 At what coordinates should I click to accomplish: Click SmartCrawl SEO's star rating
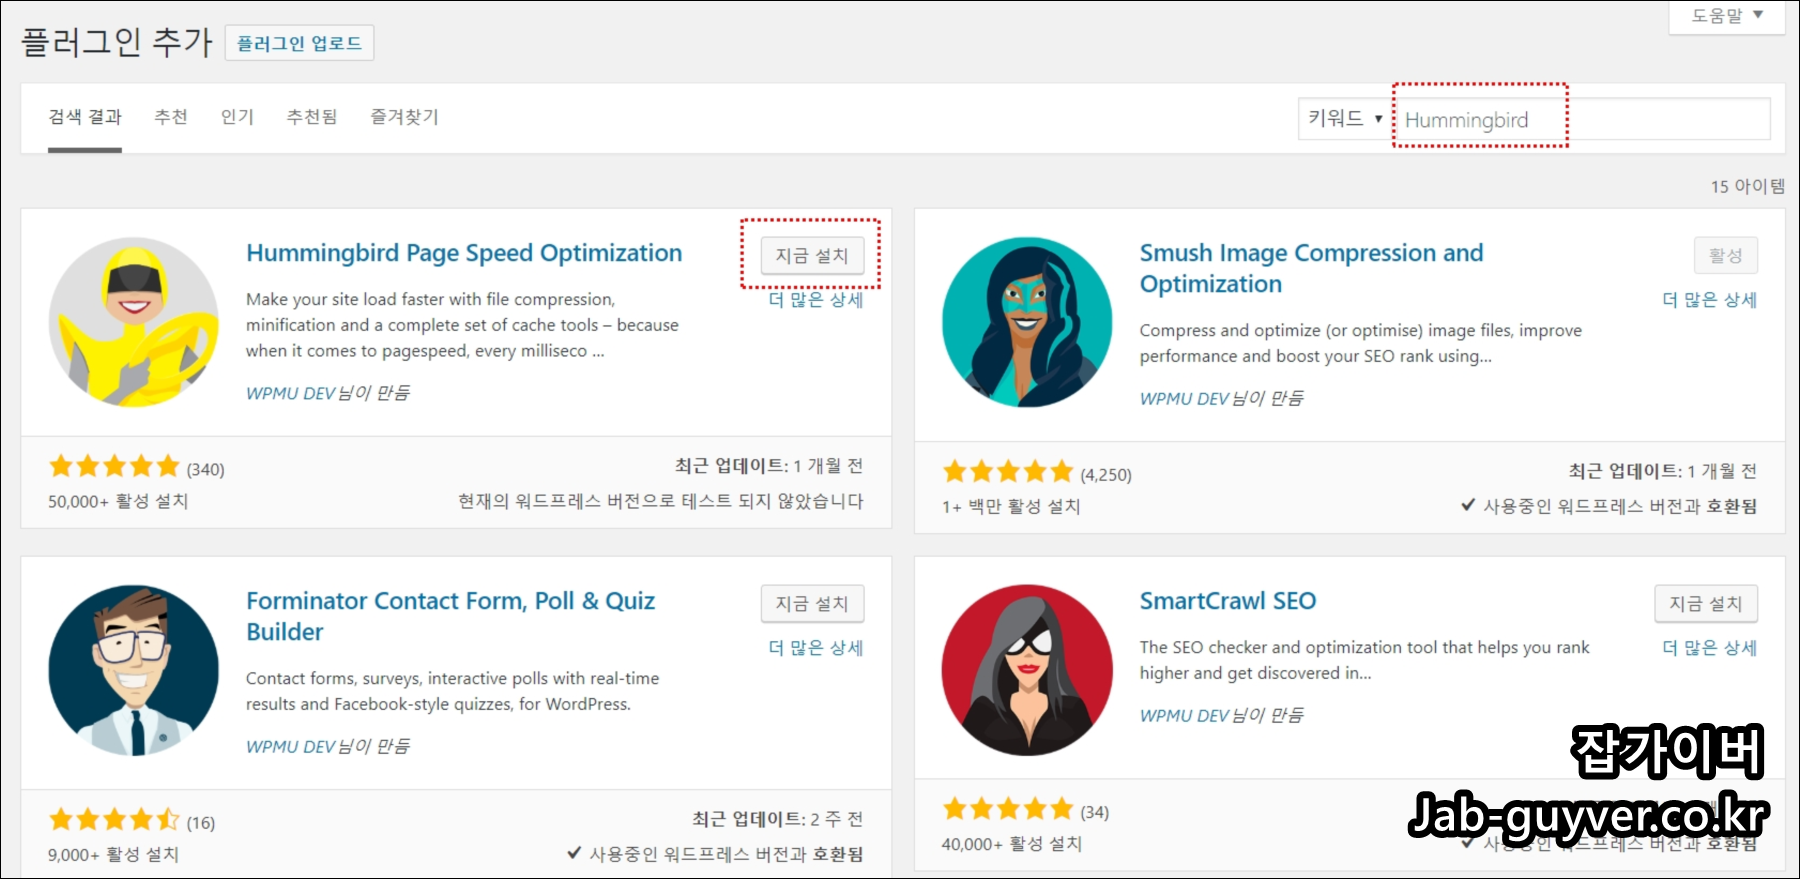(x=1008, y=809)
